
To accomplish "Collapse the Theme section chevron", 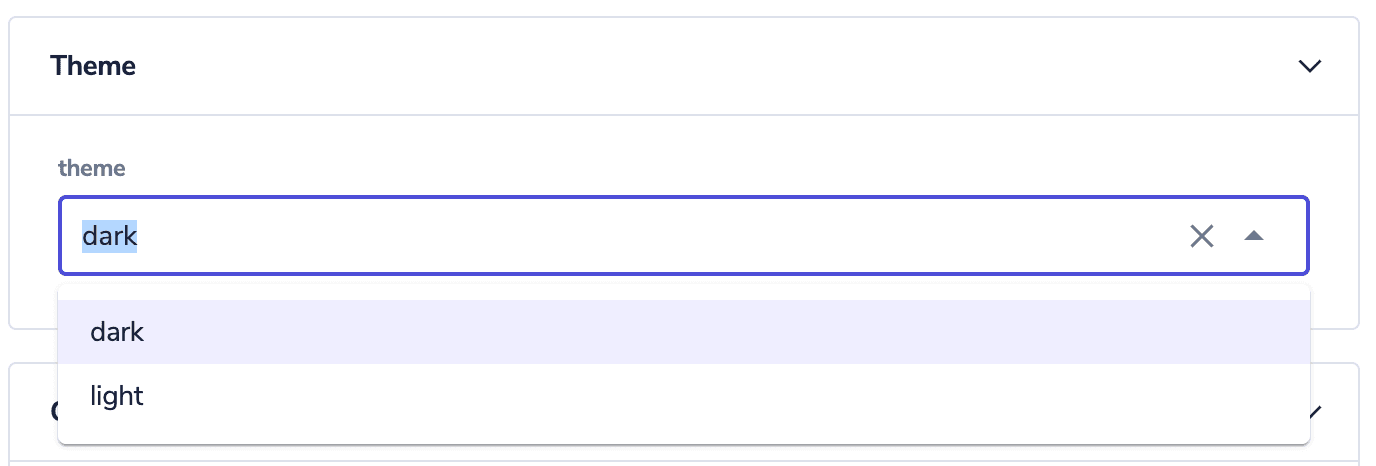I will pos(1309,66).
